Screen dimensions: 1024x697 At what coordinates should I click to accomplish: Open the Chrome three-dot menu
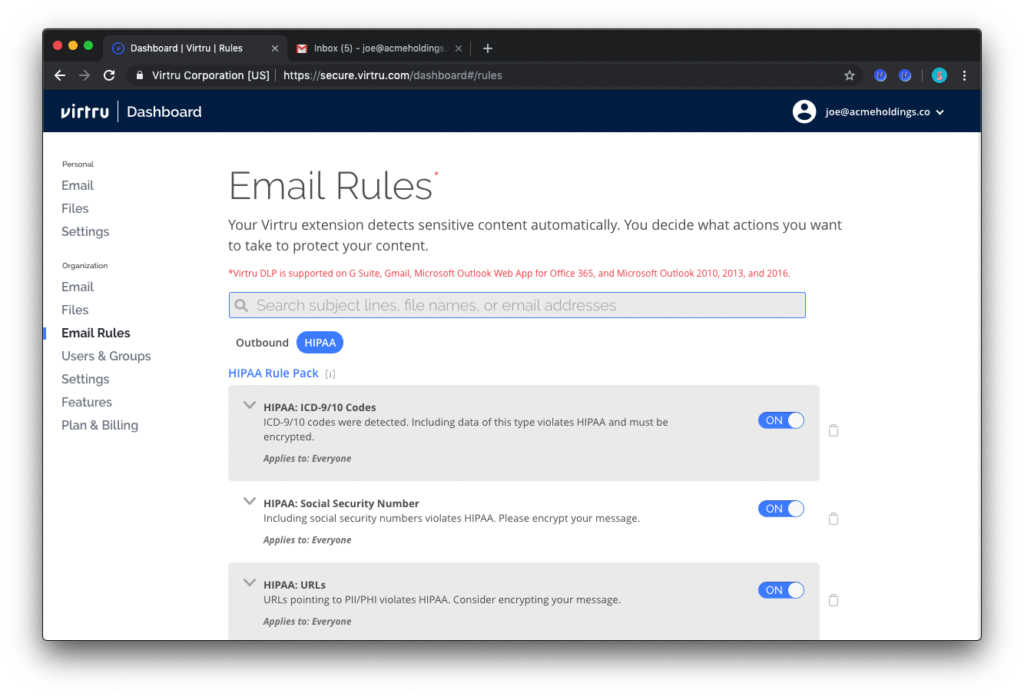(964, 75)
